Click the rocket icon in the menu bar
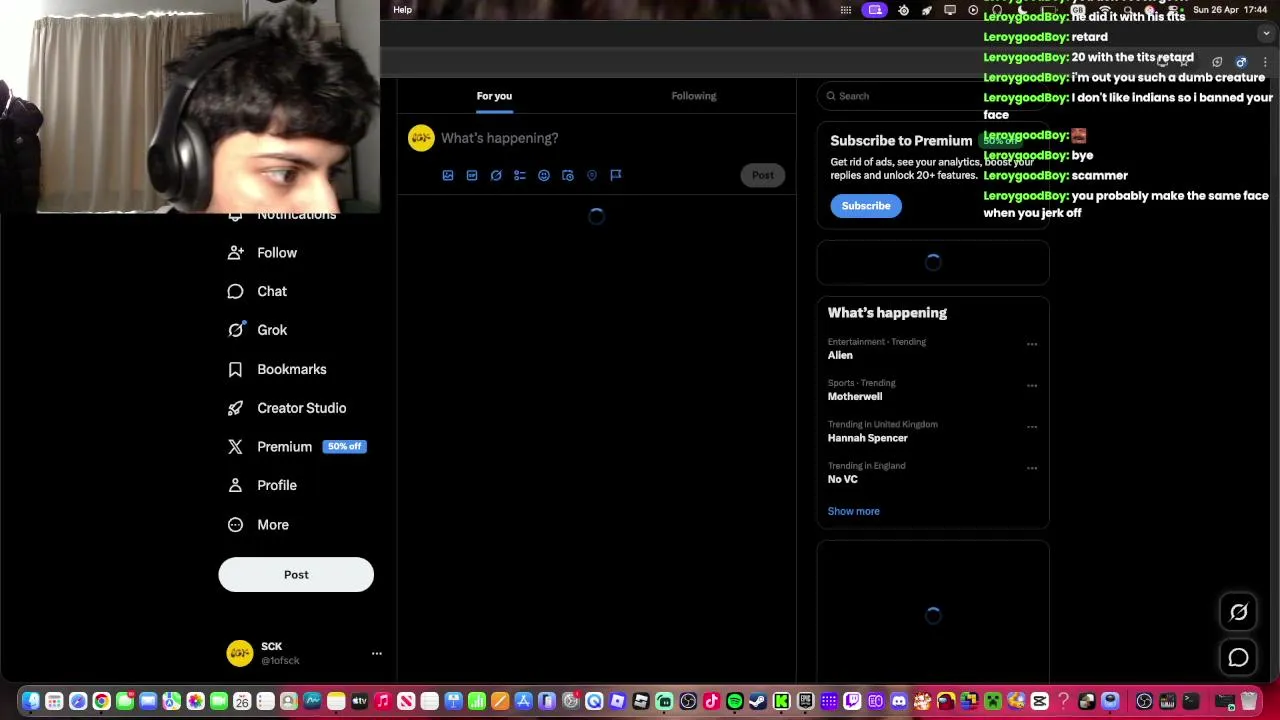1280x720 pixels. 926,10
